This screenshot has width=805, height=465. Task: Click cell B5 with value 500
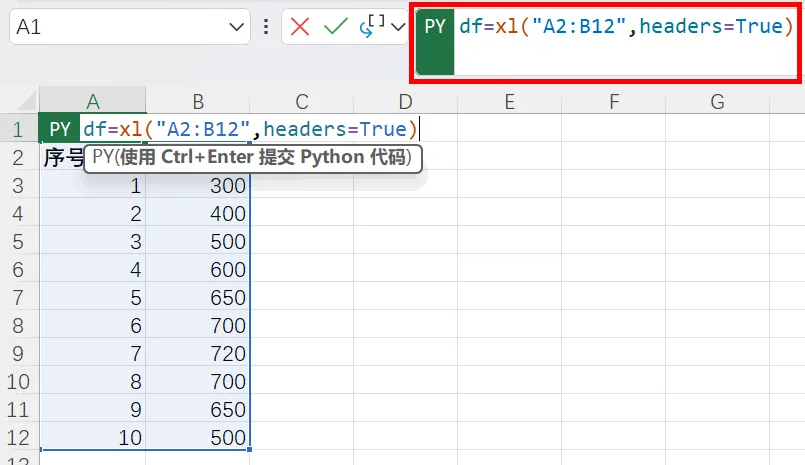[198, 241]
